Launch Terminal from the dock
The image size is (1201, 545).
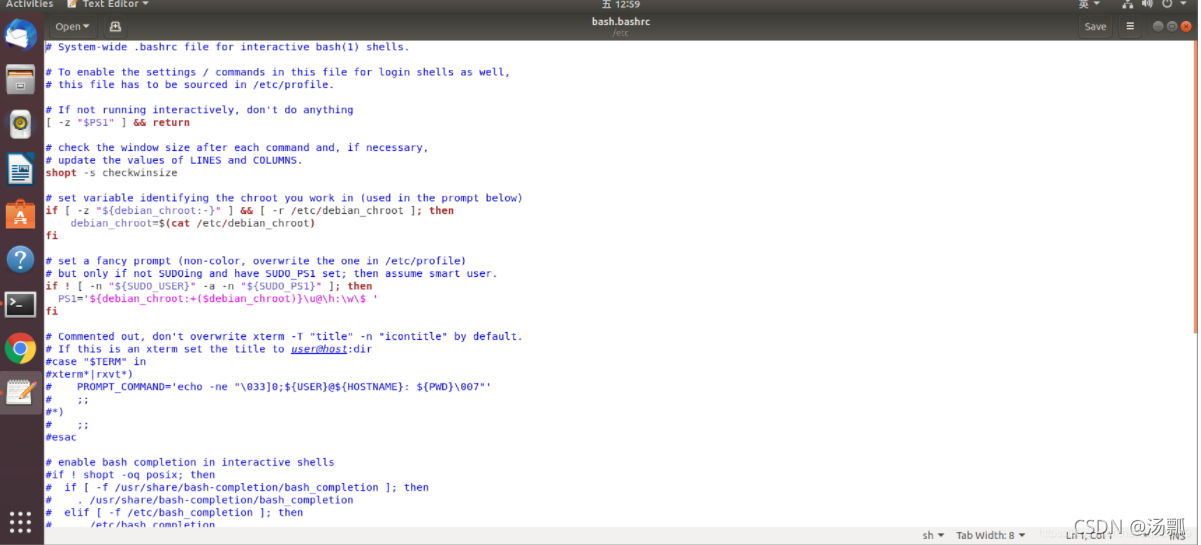[x=20, y=304]
